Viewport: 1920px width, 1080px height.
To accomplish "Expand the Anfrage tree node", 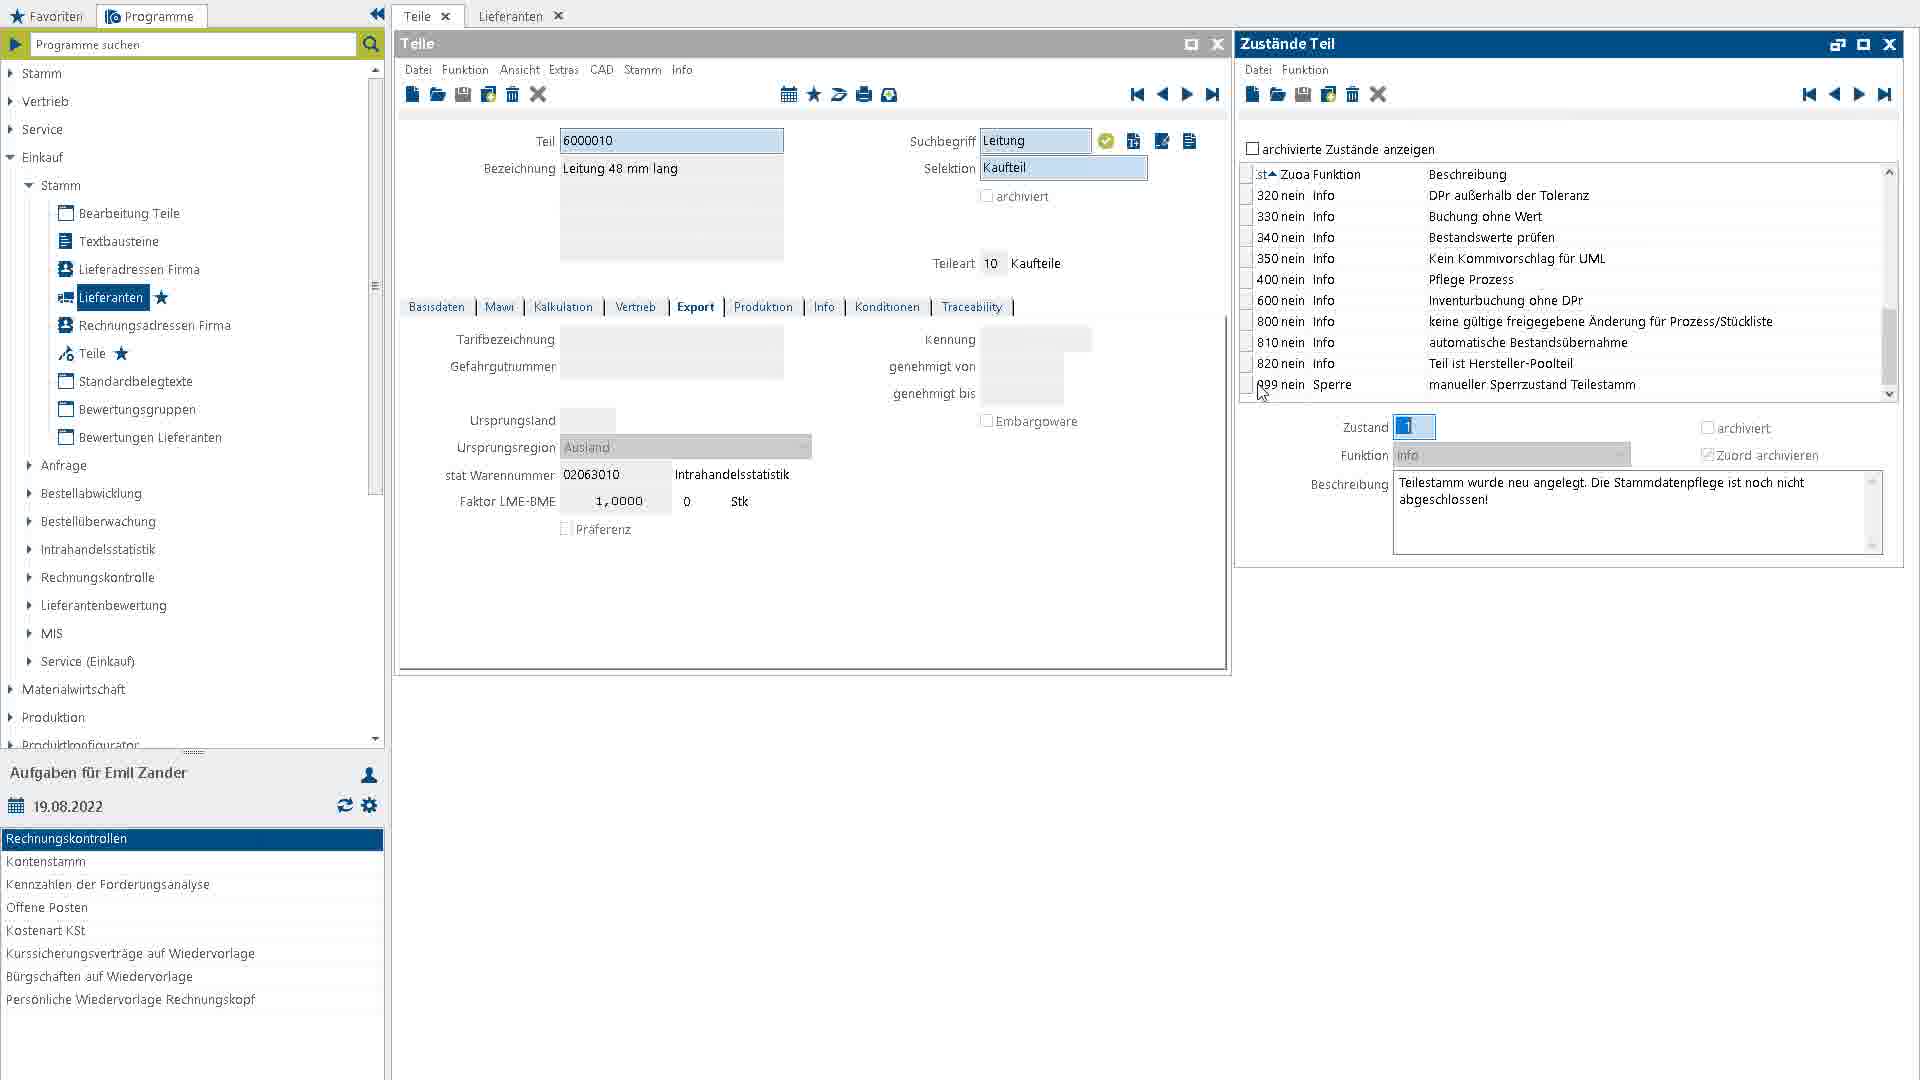I will tap(29, 465).
